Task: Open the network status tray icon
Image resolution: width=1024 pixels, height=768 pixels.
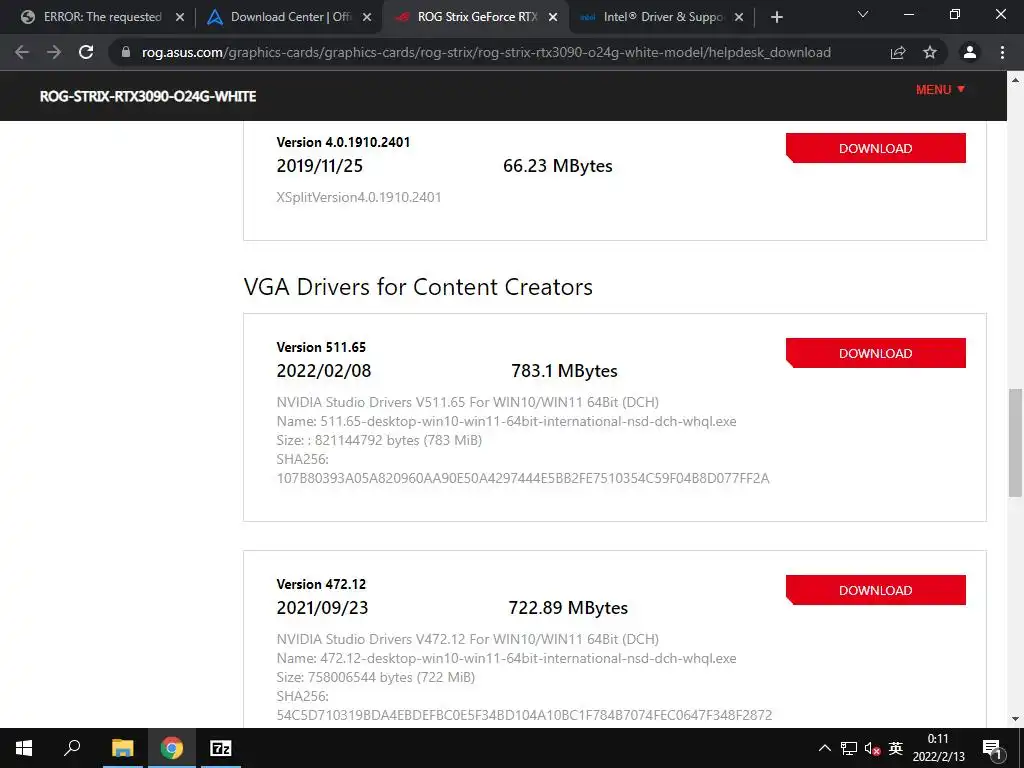Action: pyautogui.click(x=848, y=748)
